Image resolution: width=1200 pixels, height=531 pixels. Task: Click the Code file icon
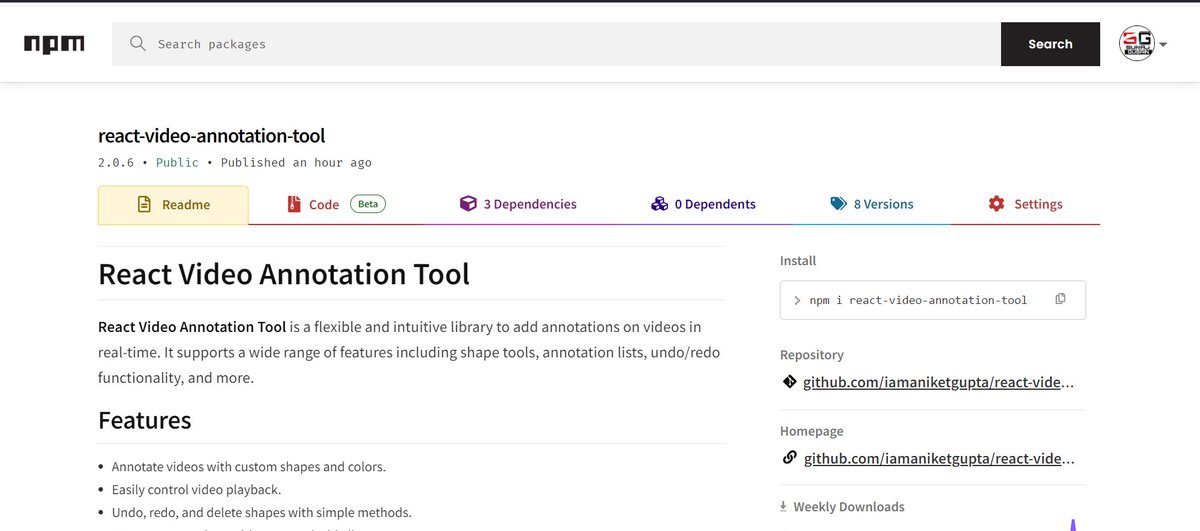(x=294, y=204)
